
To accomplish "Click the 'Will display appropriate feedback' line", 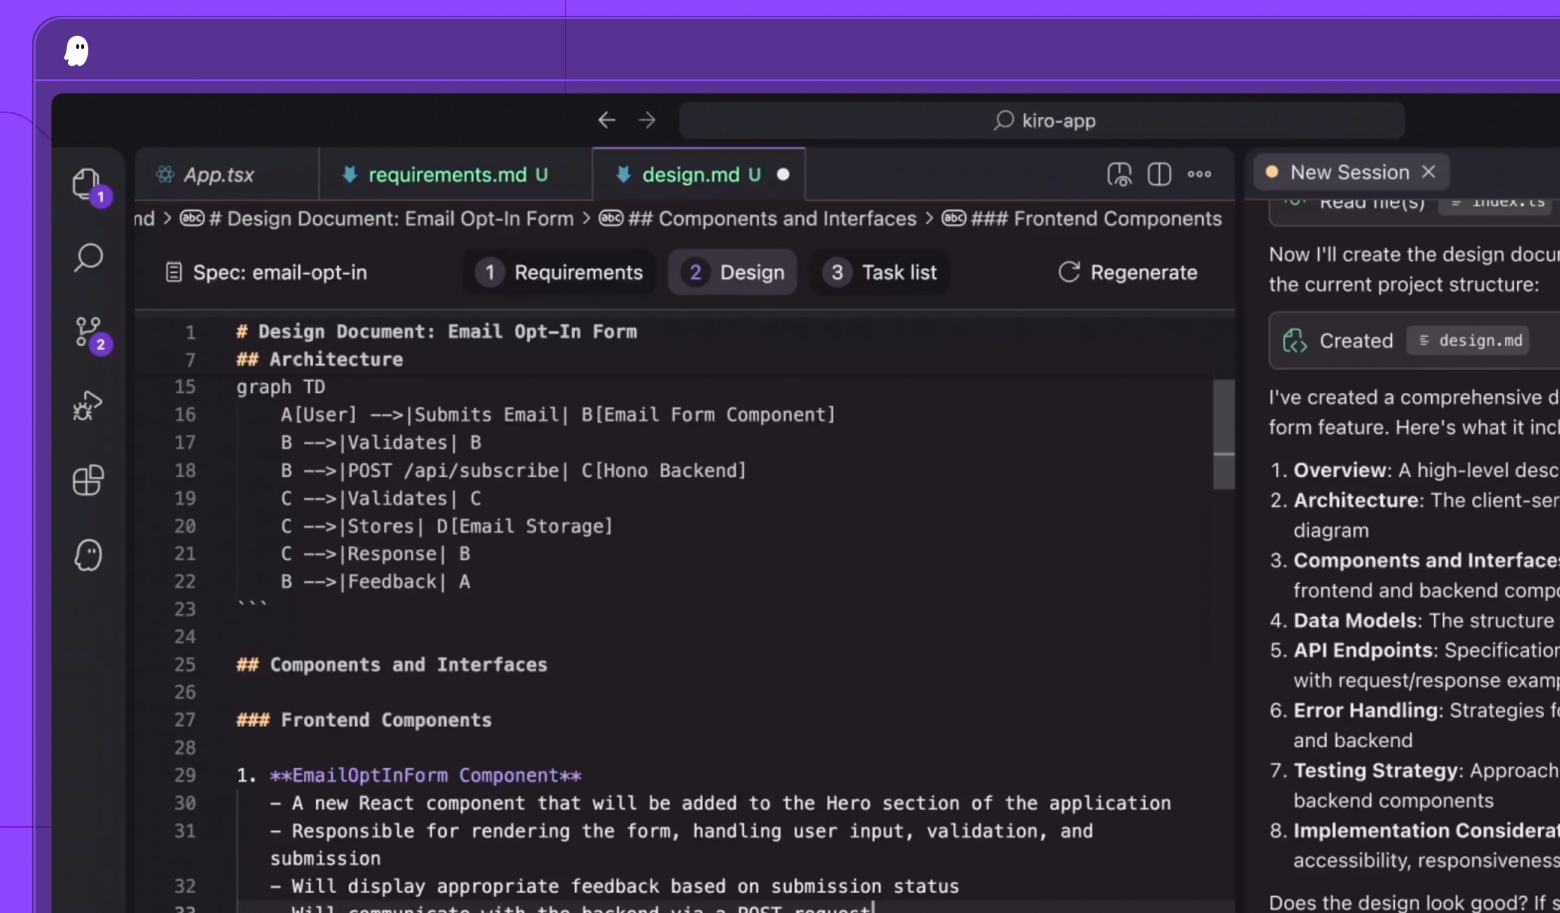I will click(x=614, y=886).
